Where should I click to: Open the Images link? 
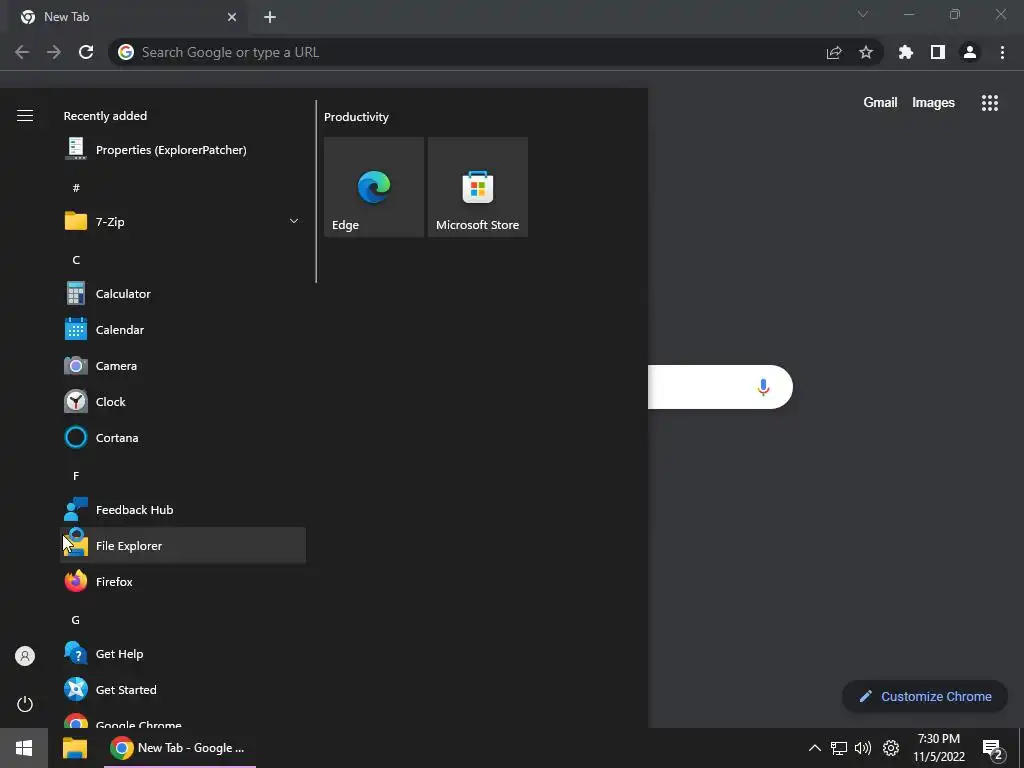[x=933, y=103]
